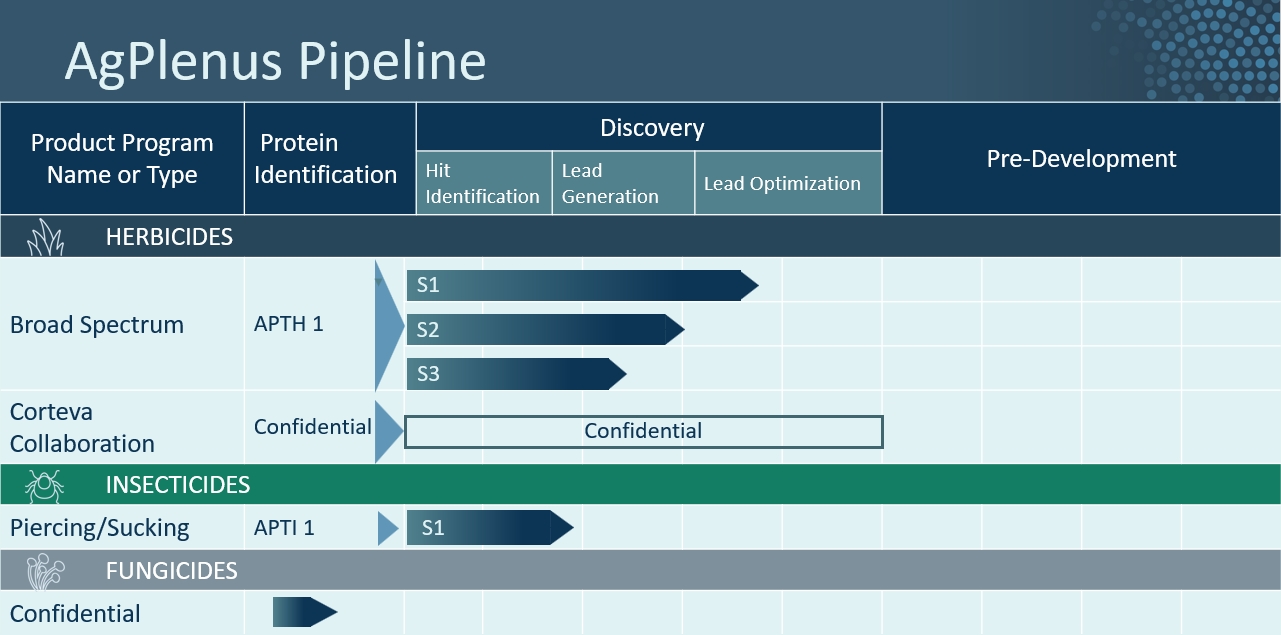Click the Broad Spectrum program label

coord(97,325)
